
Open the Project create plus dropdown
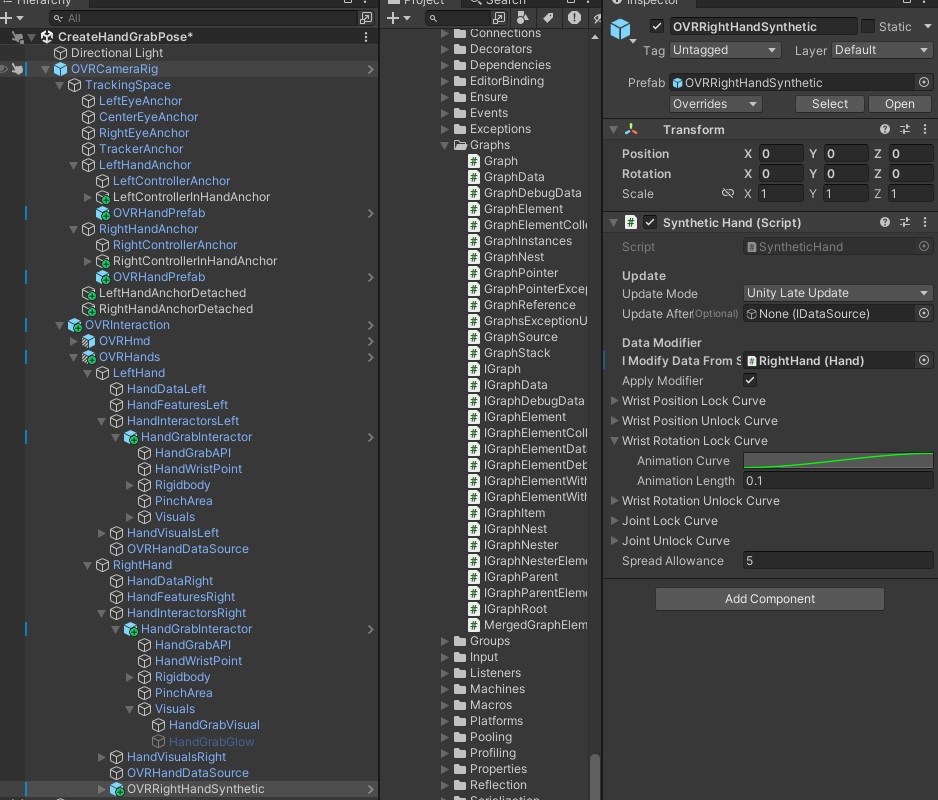398,18
